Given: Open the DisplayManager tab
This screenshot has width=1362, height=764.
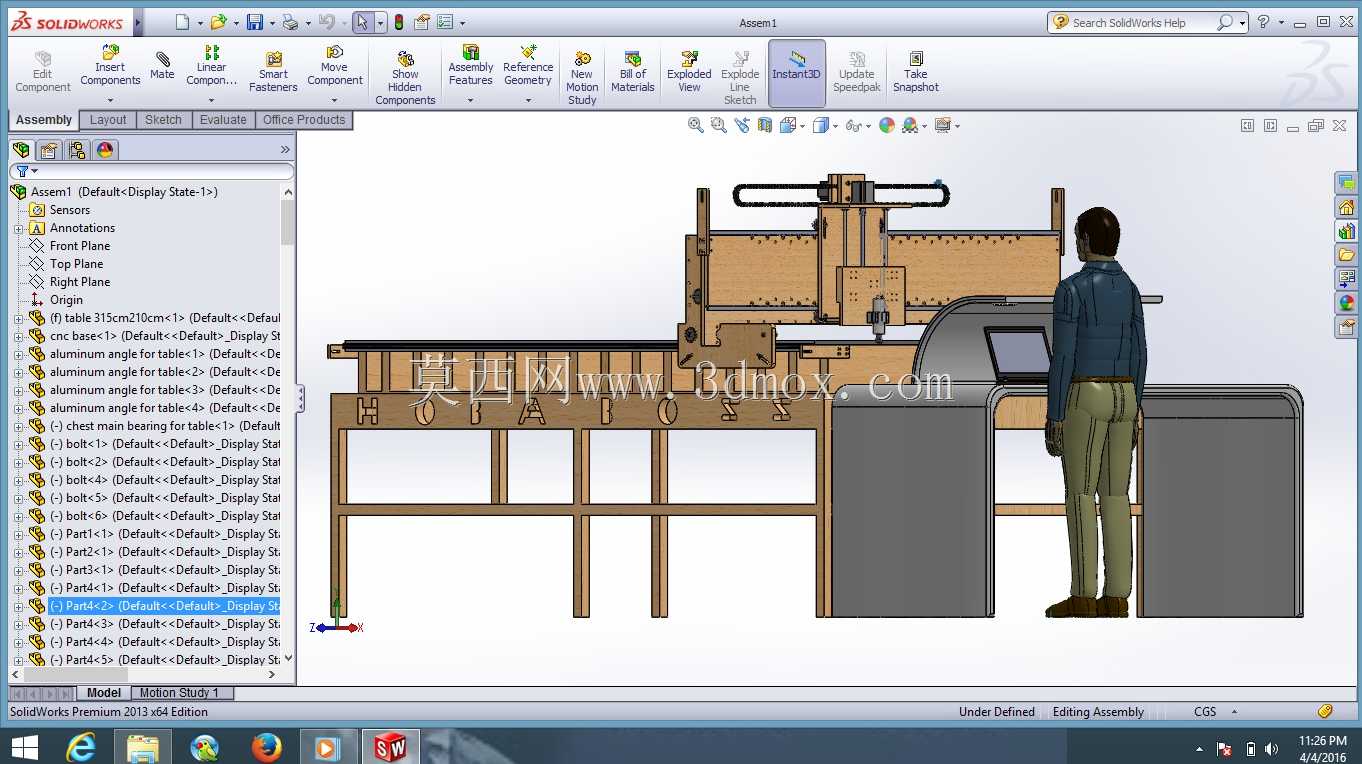Looking at the screenshot, I should click(x=105, y=150).
